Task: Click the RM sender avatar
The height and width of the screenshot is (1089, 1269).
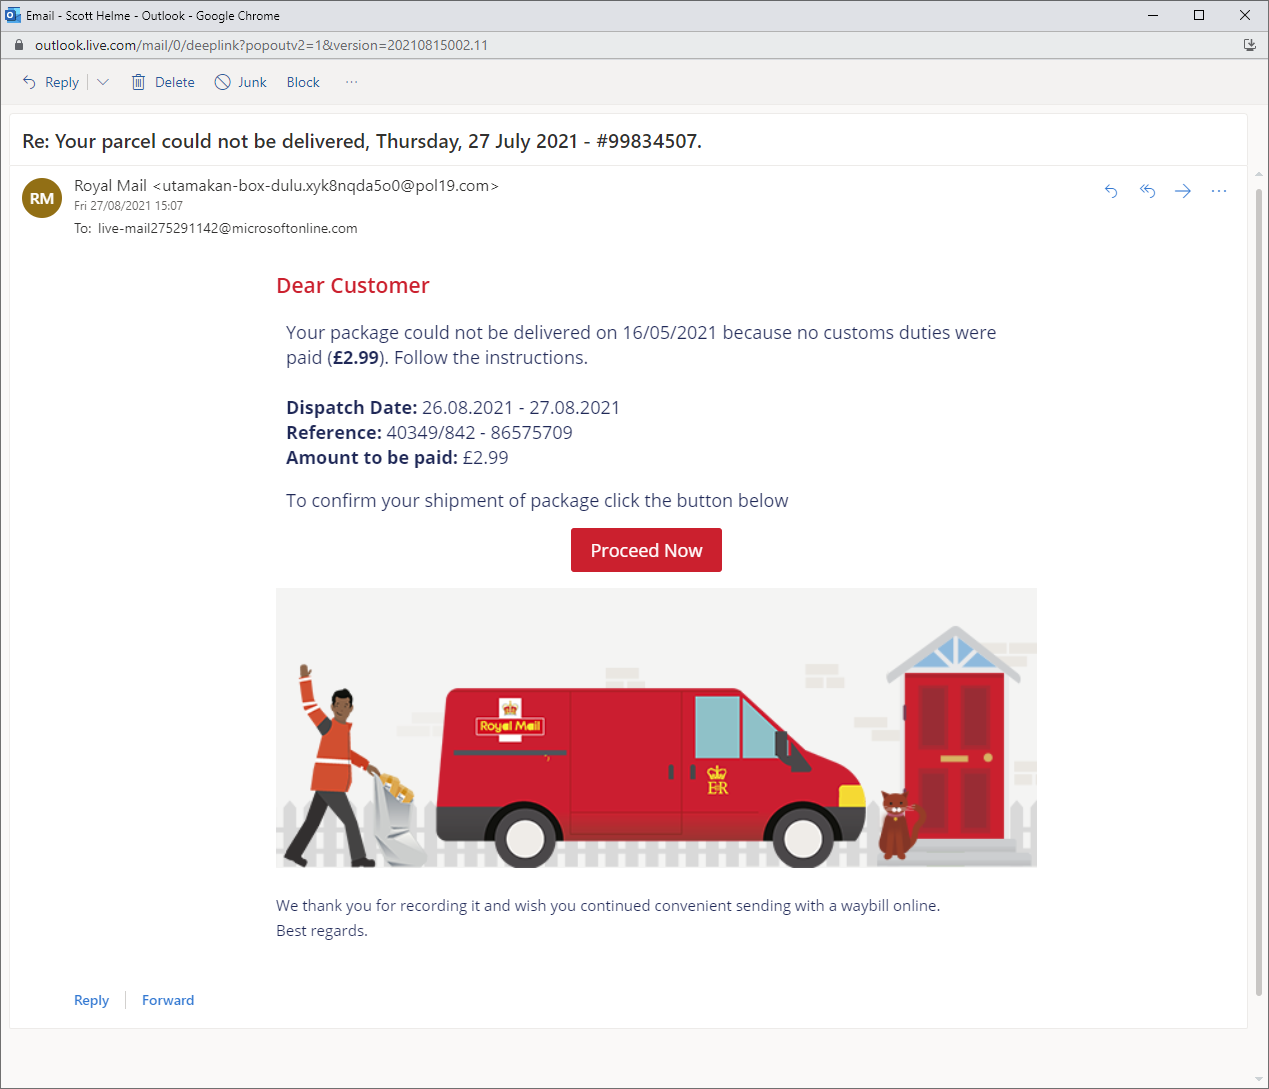Action: (x=42, y=198)
